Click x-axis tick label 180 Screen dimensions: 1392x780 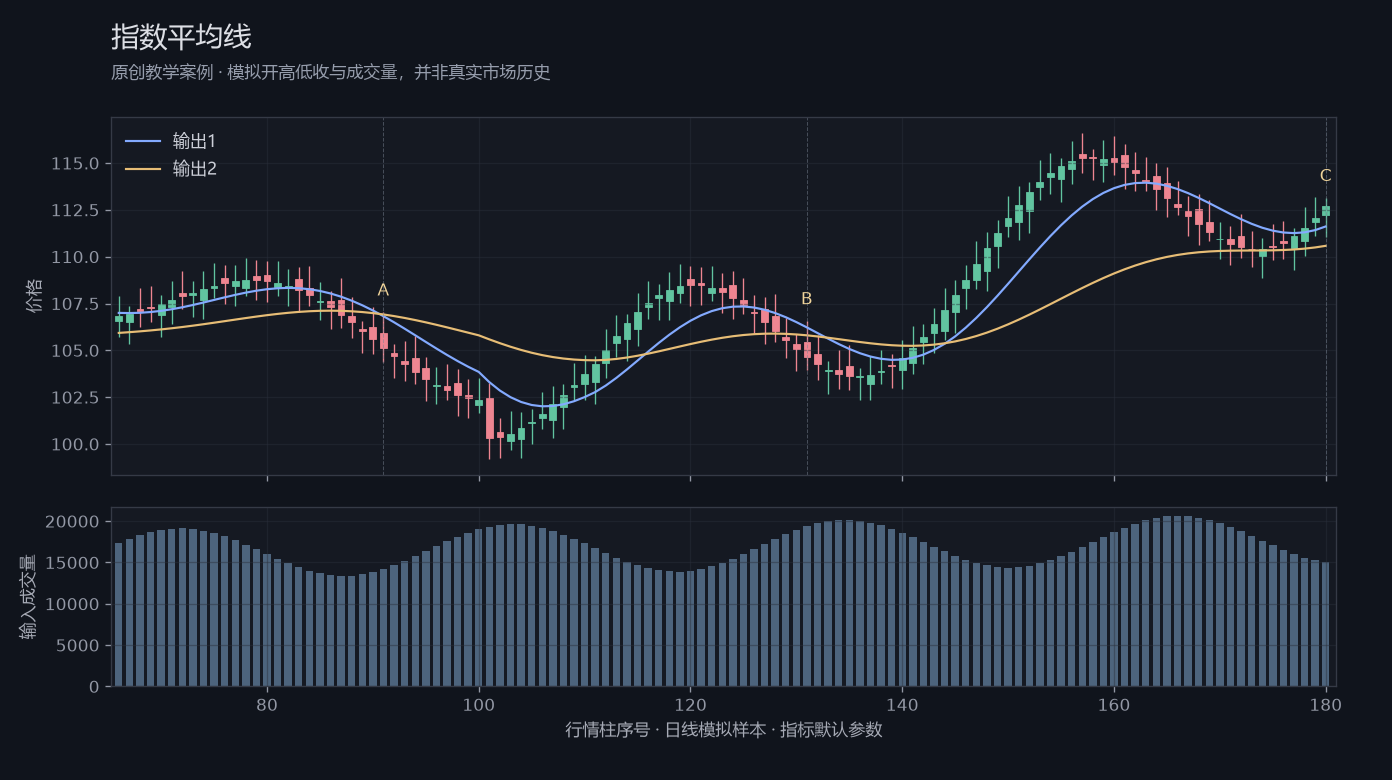click(1326, 703)
